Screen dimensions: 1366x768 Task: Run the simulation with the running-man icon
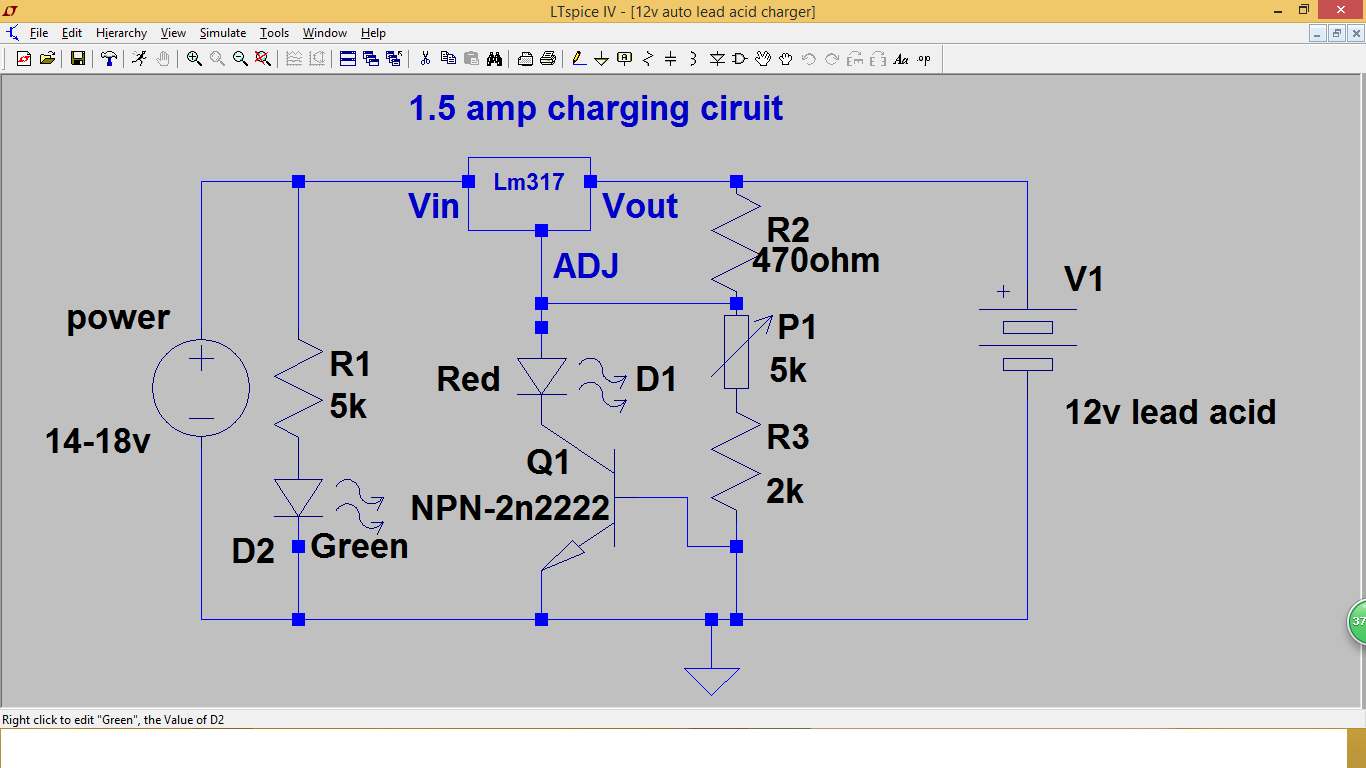(x=139, y=58)
